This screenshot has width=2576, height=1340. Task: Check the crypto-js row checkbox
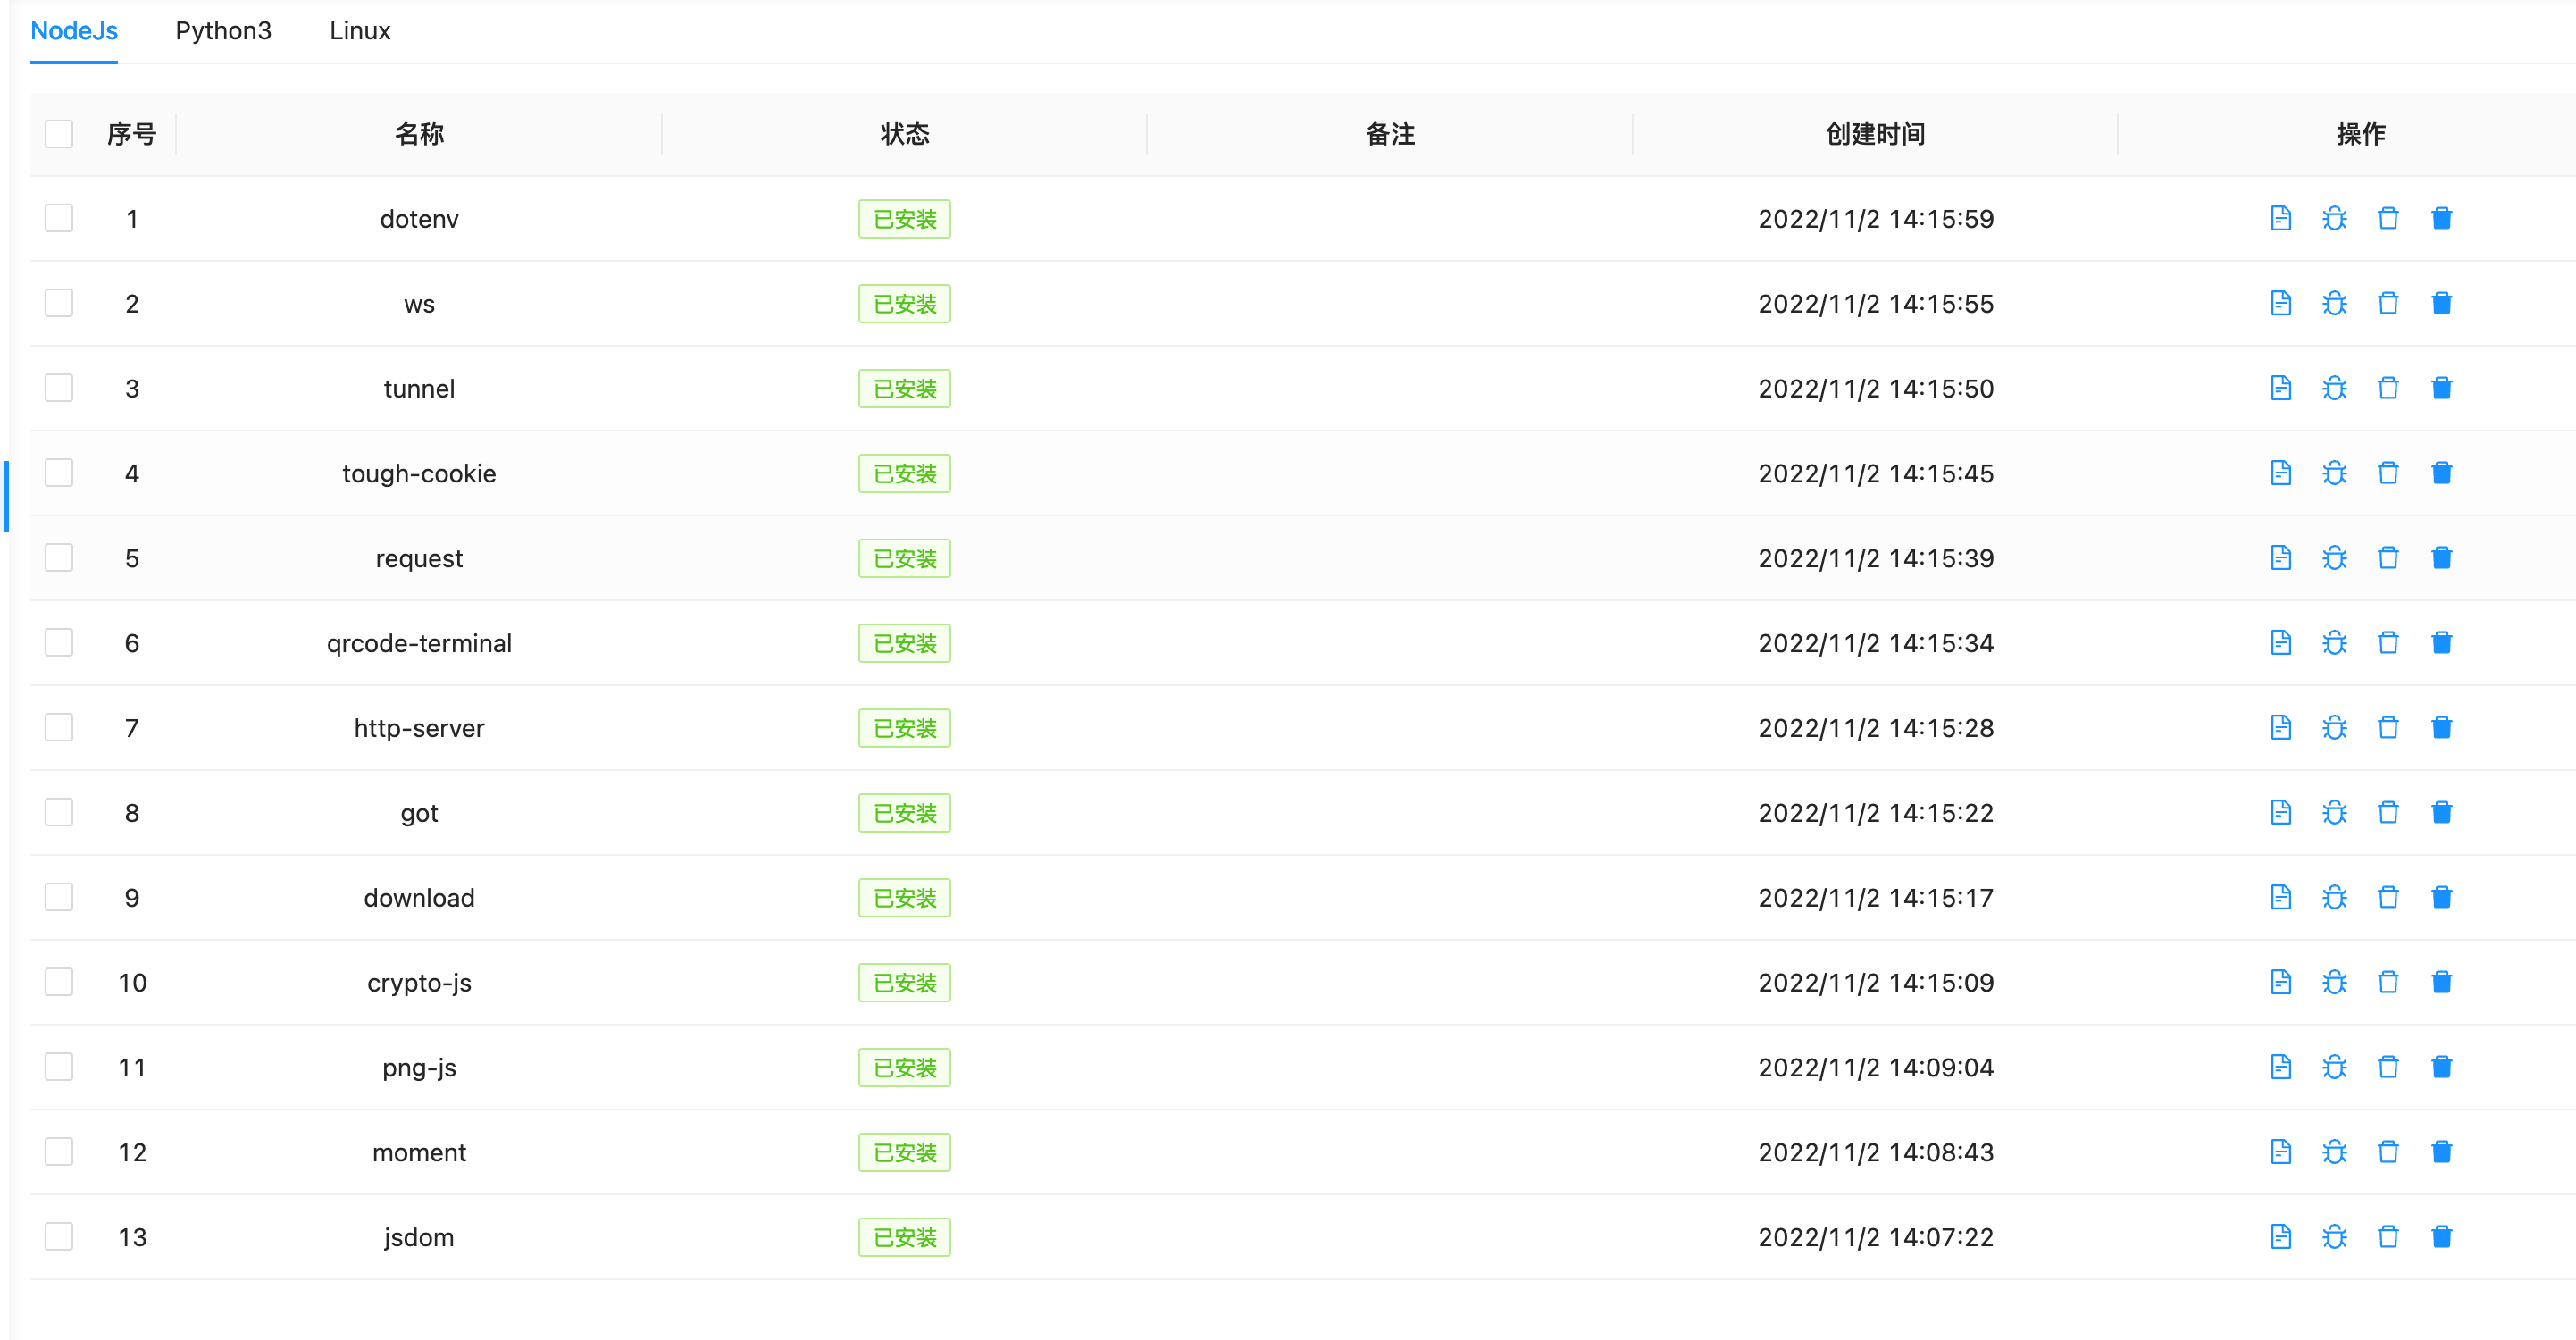[59, 983]
